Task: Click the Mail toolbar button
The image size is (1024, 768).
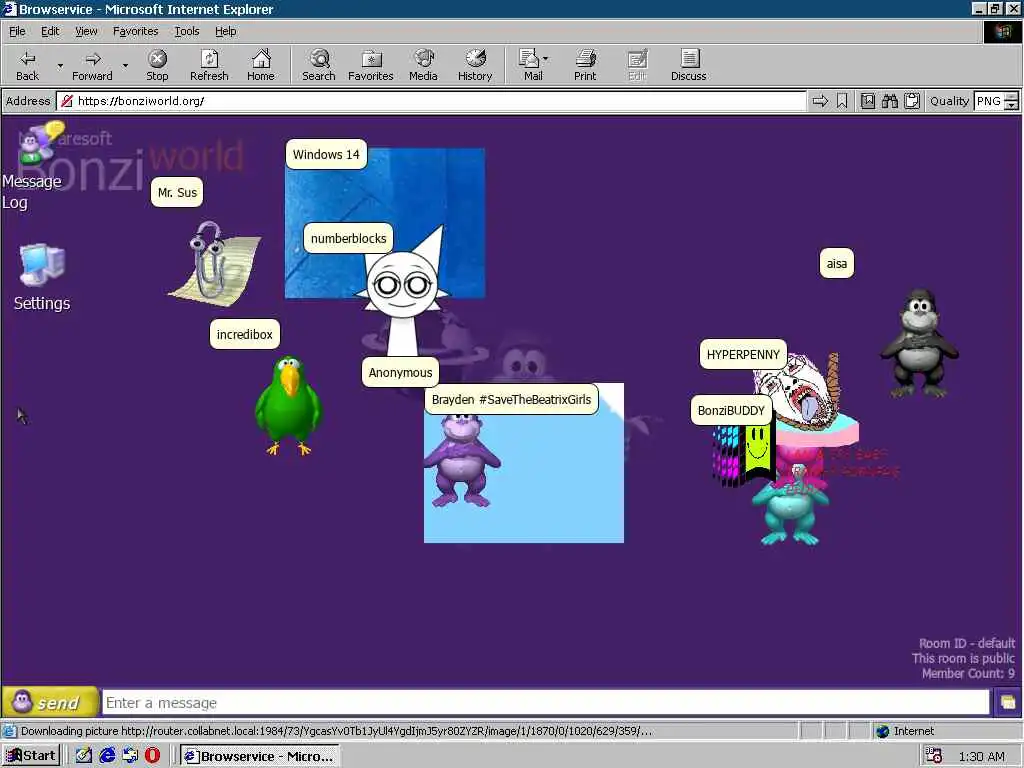Action: [530, 65]
